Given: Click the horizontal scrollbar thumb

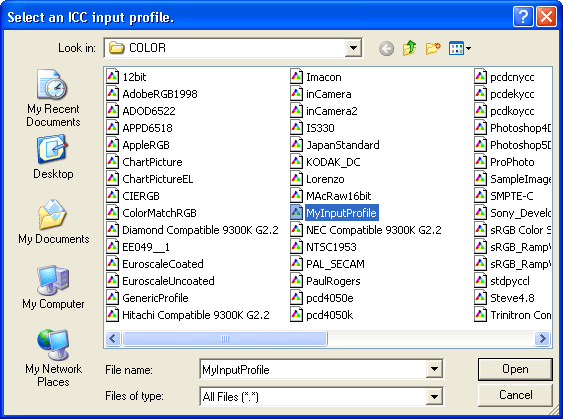Looking at the screenshot, I should coord(225,338).
